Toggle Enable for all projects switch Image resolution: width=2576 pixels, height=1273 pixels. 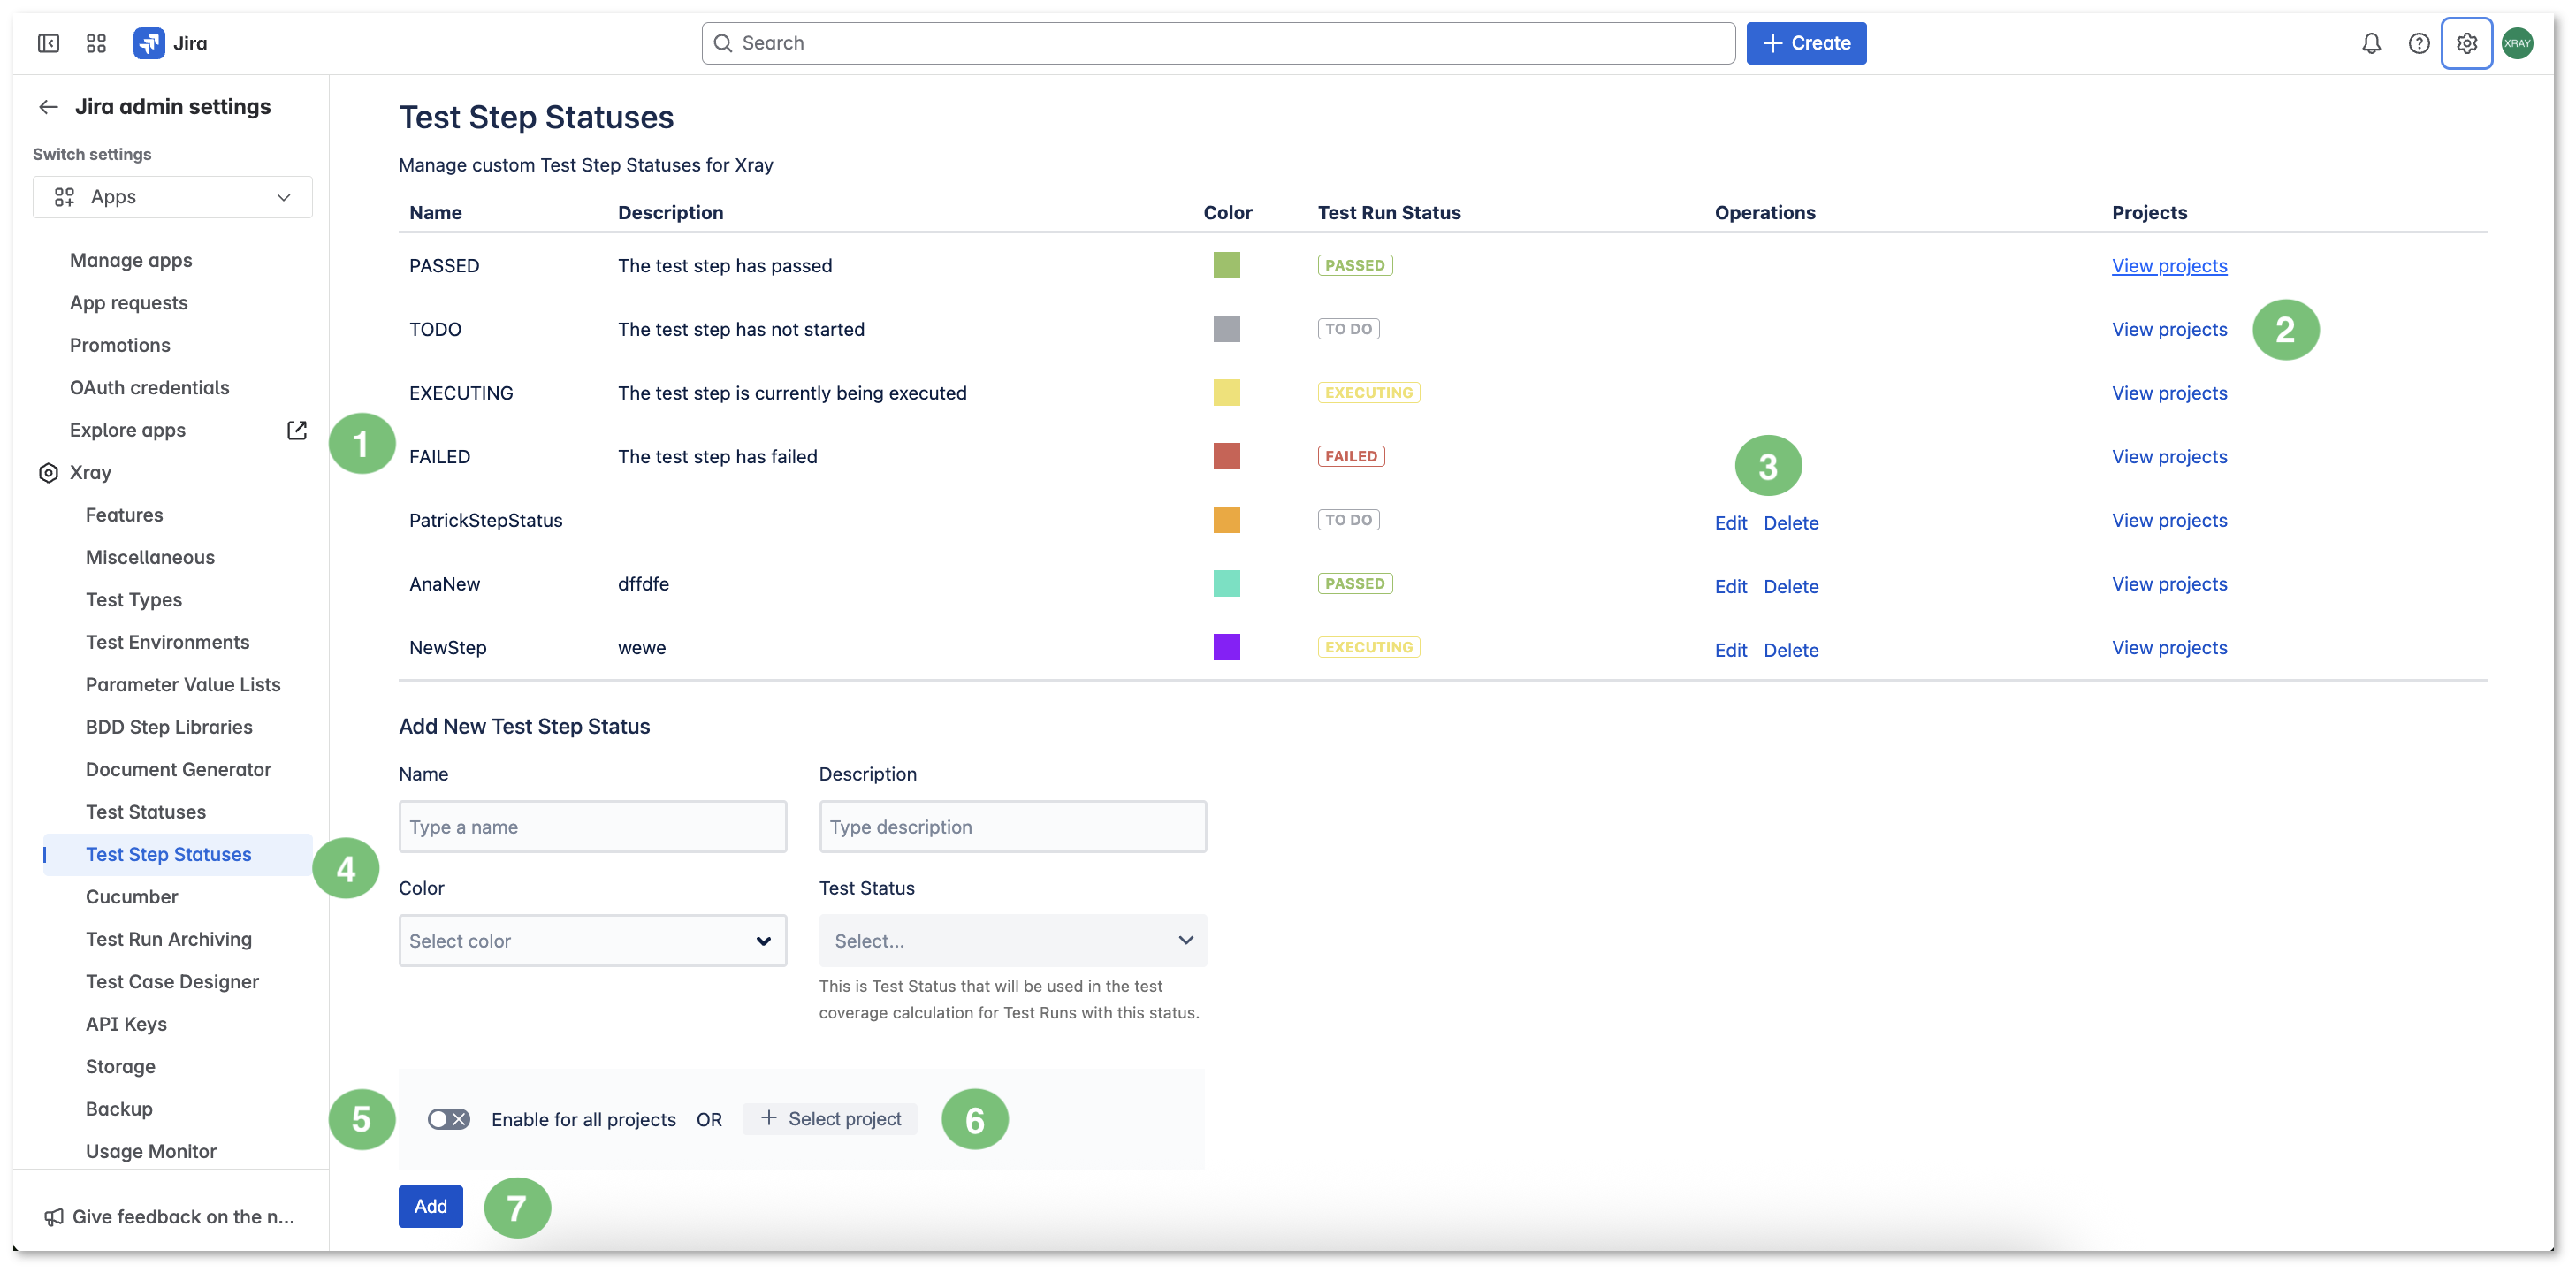click(x=448, y=1119)
